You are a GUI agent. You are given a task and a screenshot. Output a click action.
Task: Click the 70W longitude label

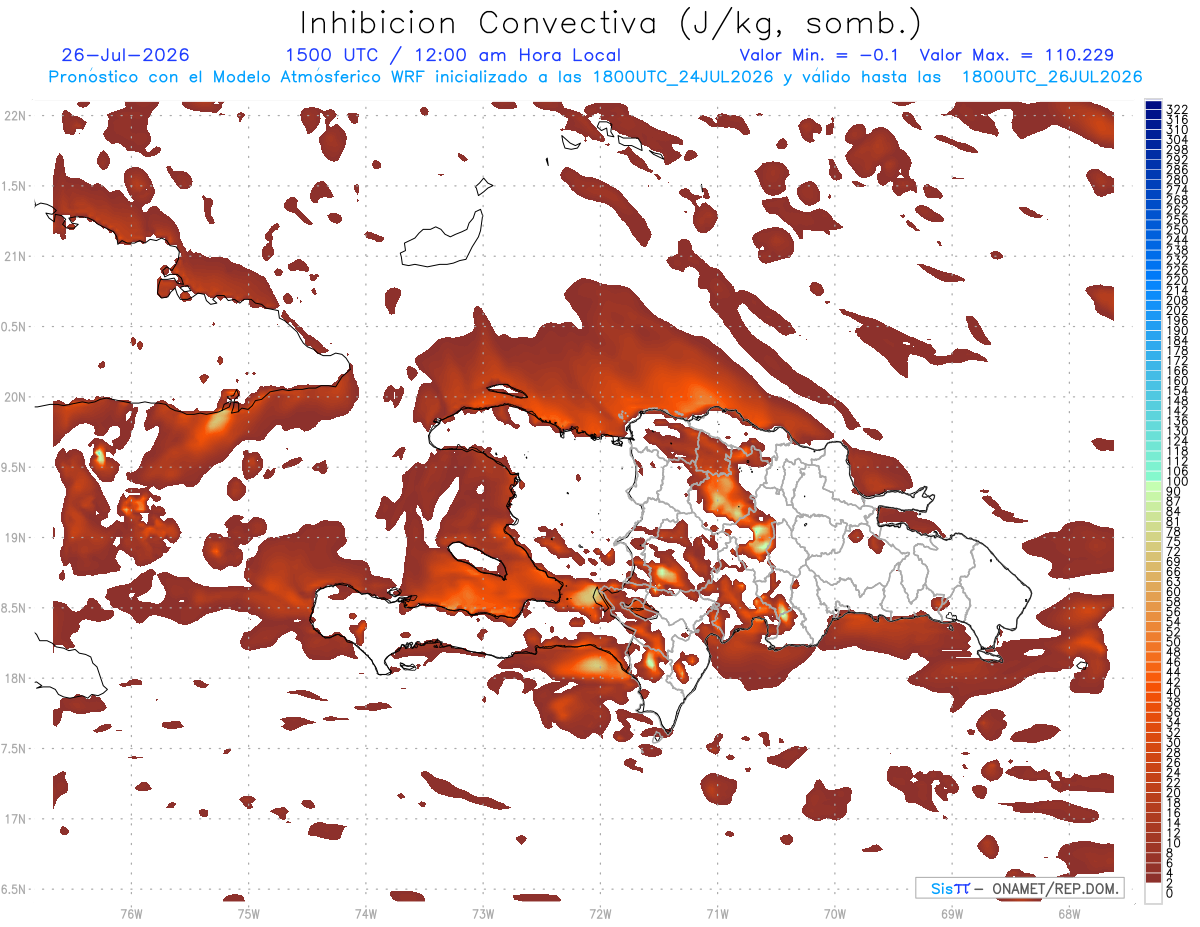click(x=835, y=913)
